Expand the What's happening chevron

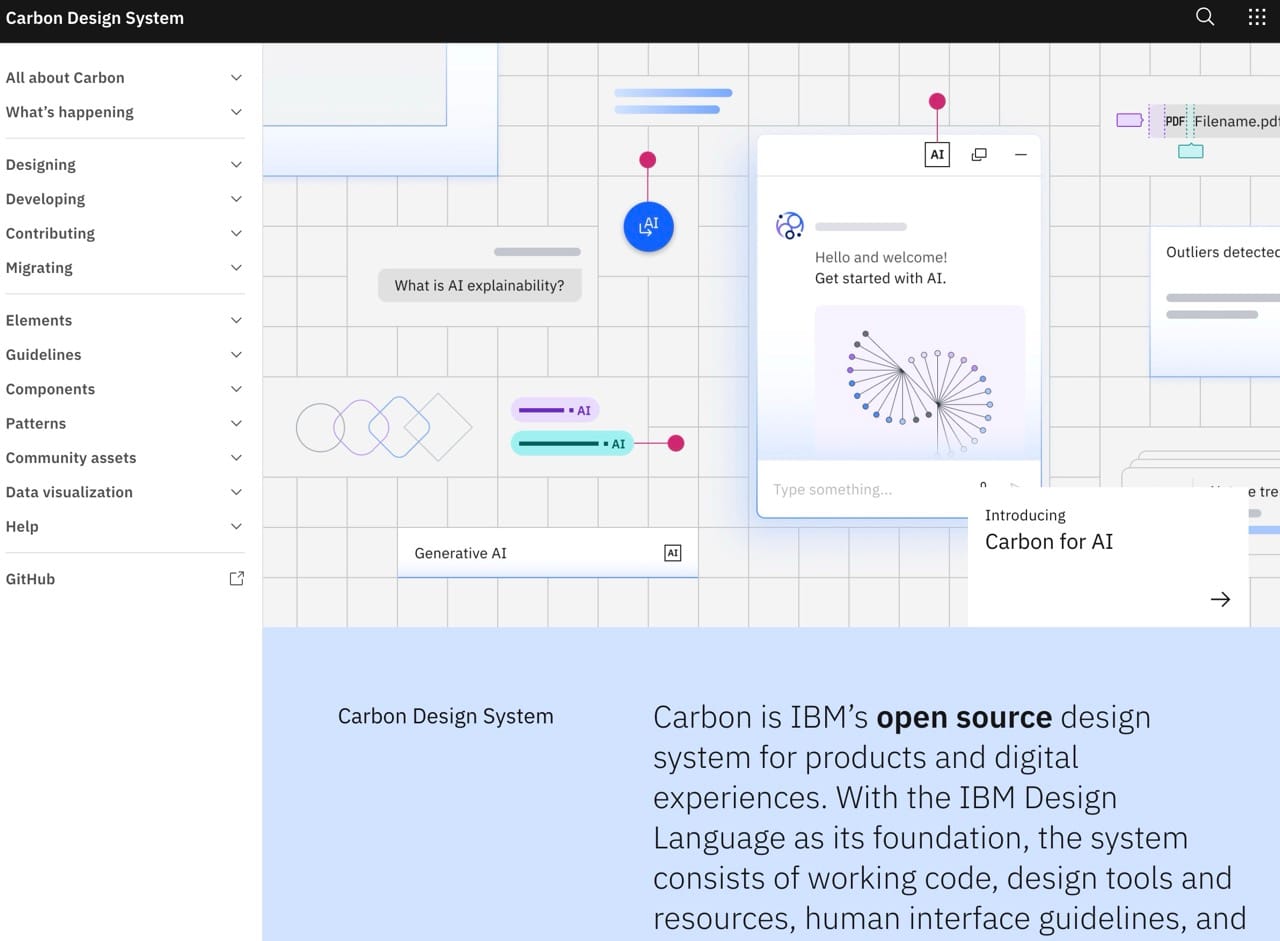click(x=236, y=112)
